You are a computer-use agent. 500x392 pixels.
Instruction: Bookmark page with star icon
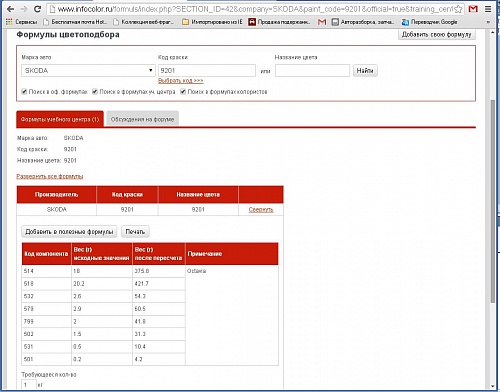tap(458, 9)
